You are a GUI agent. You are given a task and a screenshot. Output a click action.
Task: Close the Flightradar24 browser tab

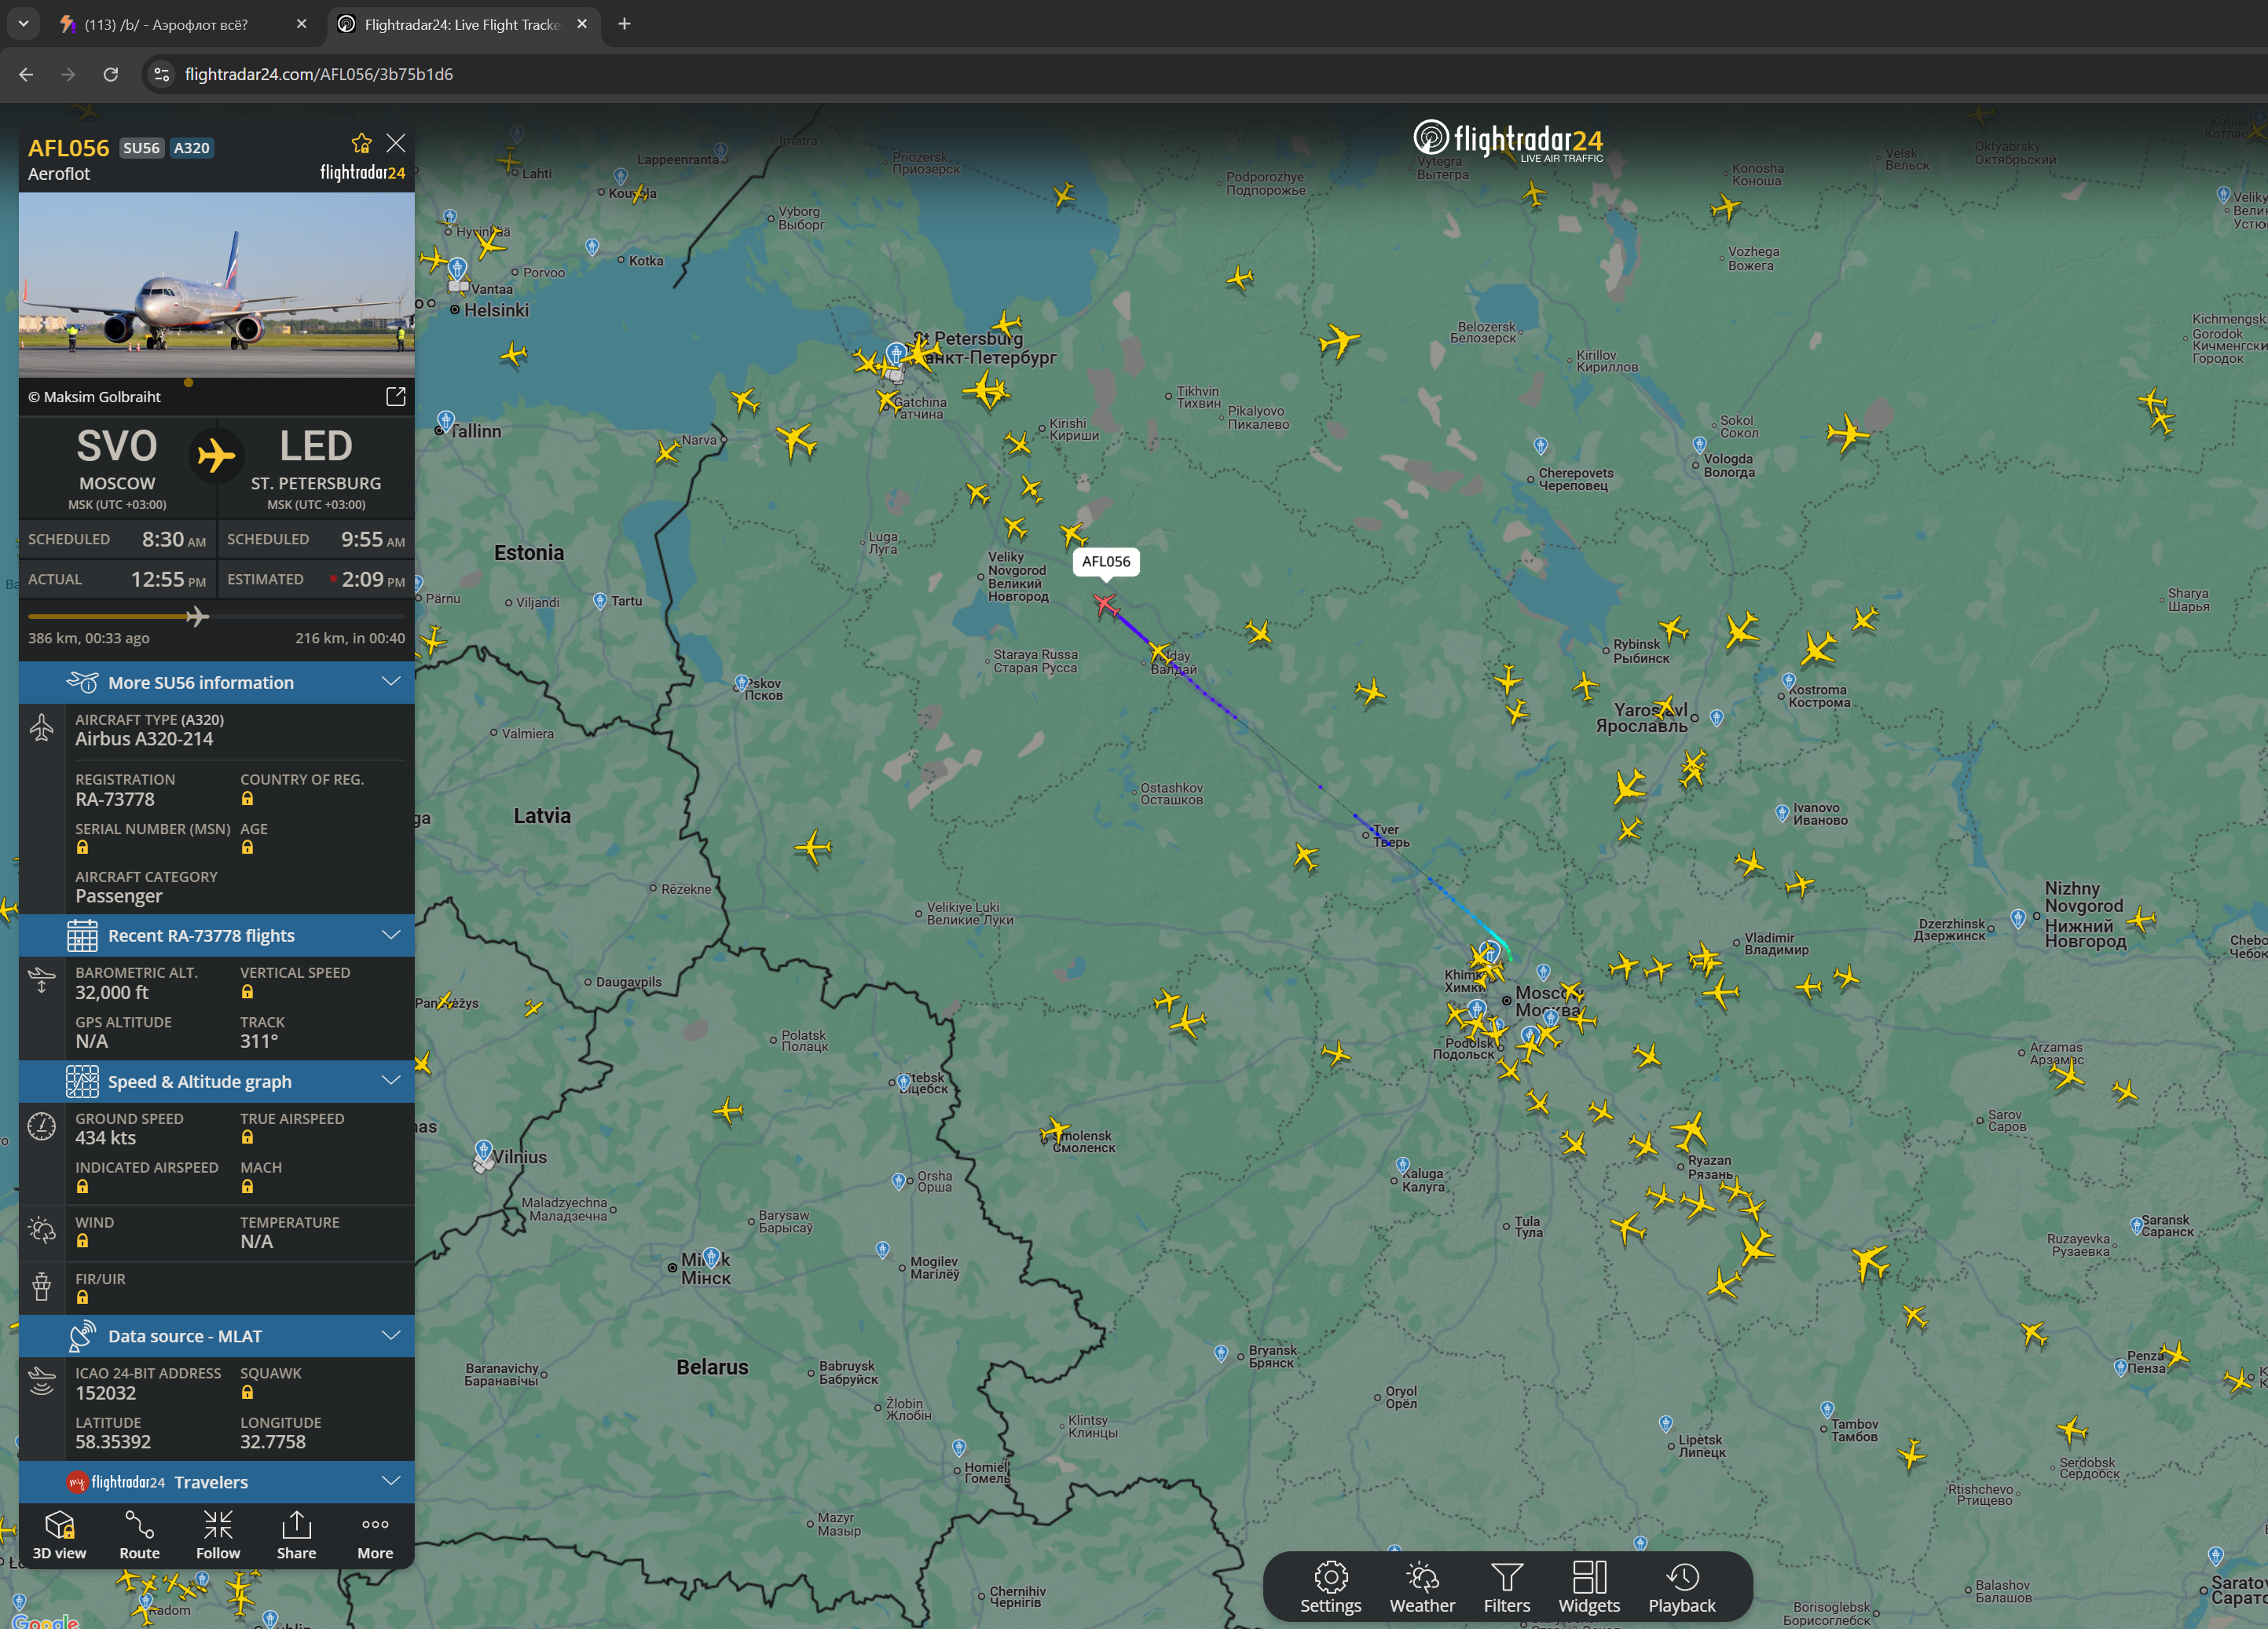pyautogui.click(x=582, y=24)
